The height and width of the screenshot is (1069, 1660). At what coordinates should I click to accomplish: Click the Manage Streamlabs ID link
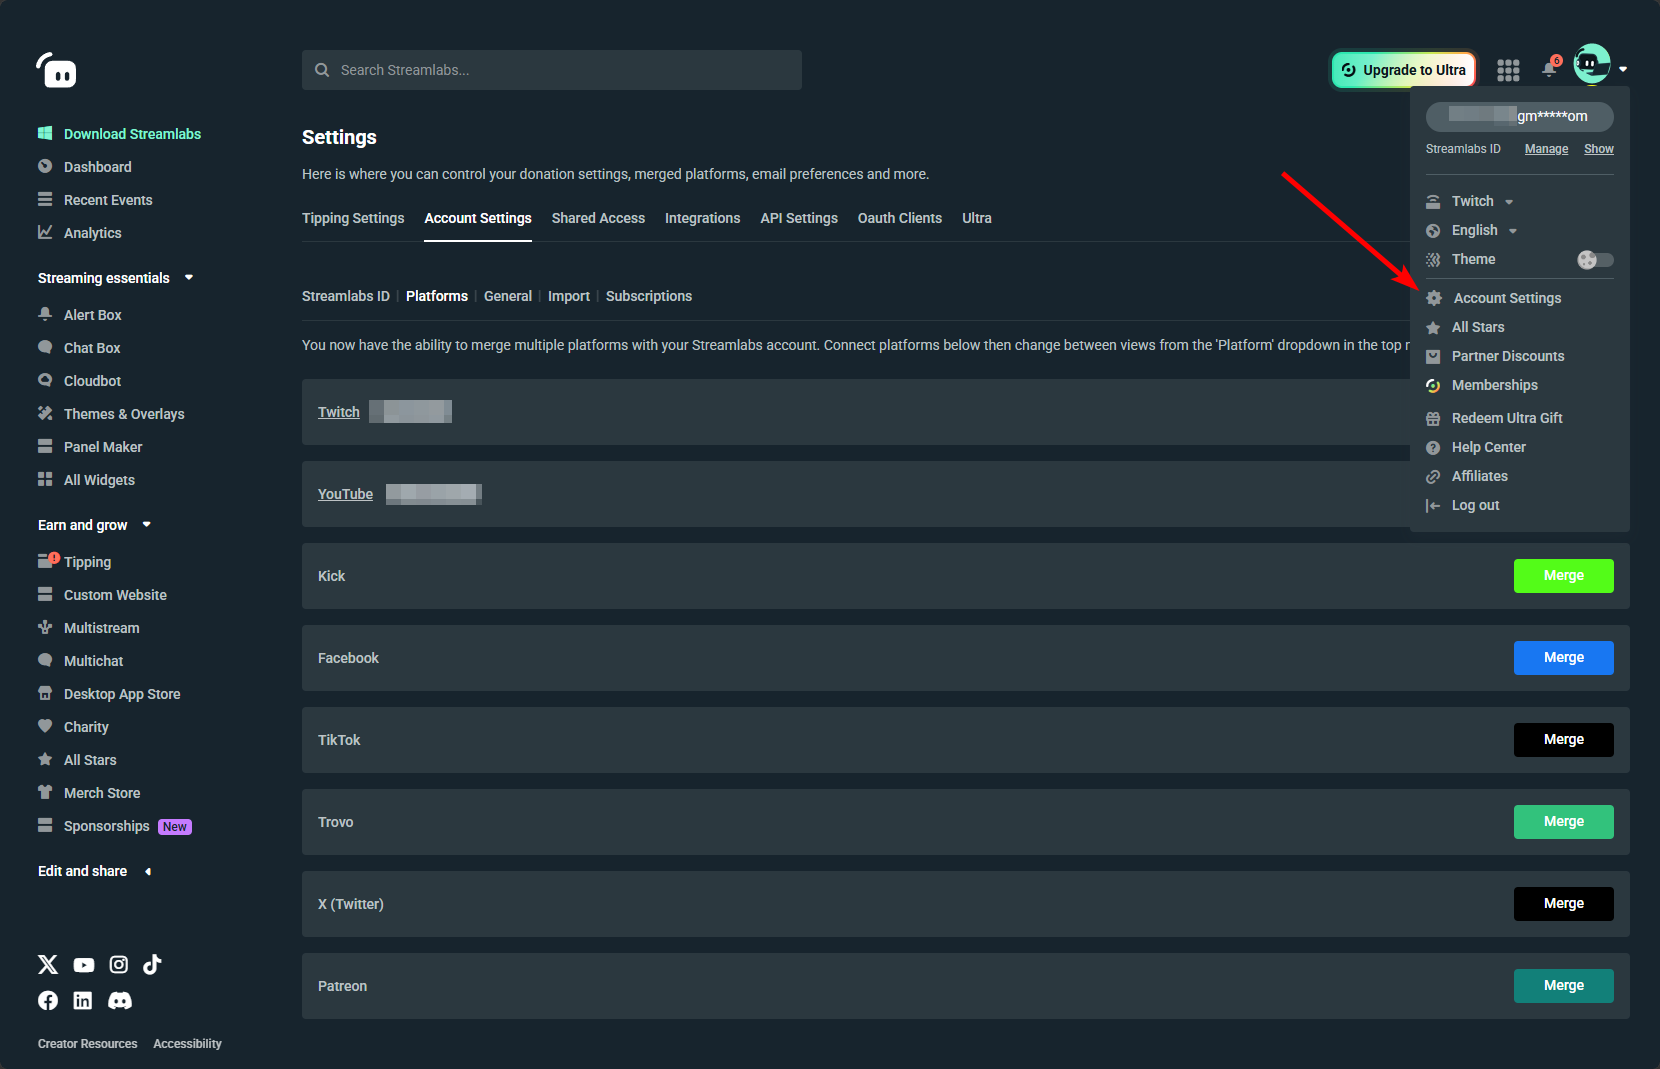(x=1546, y=149)
